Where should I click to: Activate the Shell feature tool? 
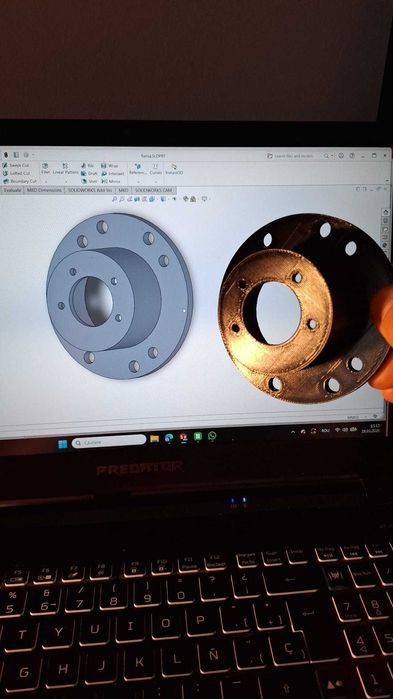pos(89,181)
